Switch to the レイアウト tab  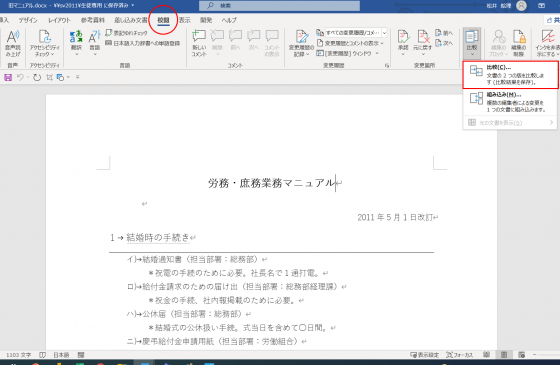59,20
